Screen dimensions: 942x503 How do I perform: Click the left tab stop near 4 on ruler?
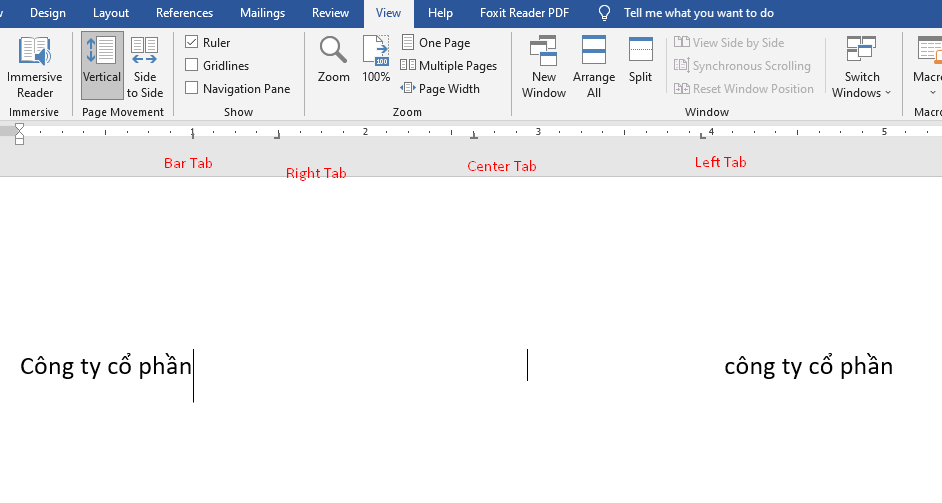(x=703, y=136)
